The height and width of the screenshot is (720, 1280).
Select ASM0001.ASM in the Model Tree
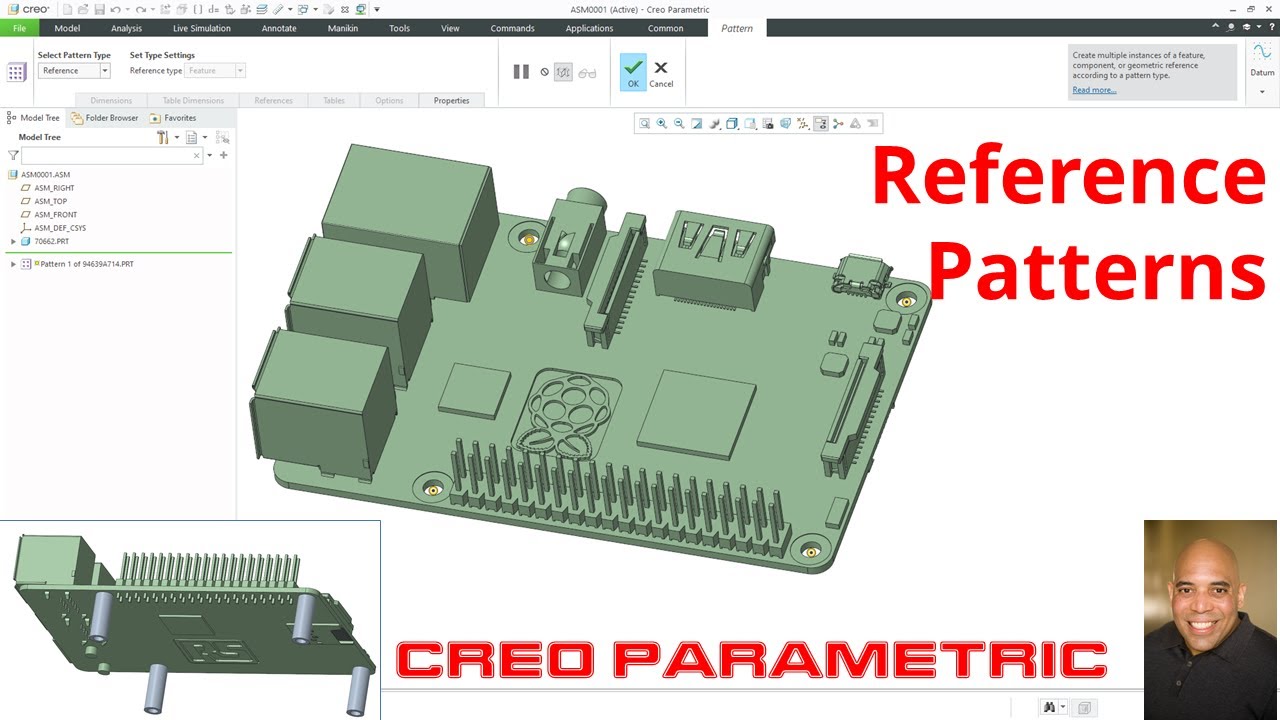[x=45, y=175]
